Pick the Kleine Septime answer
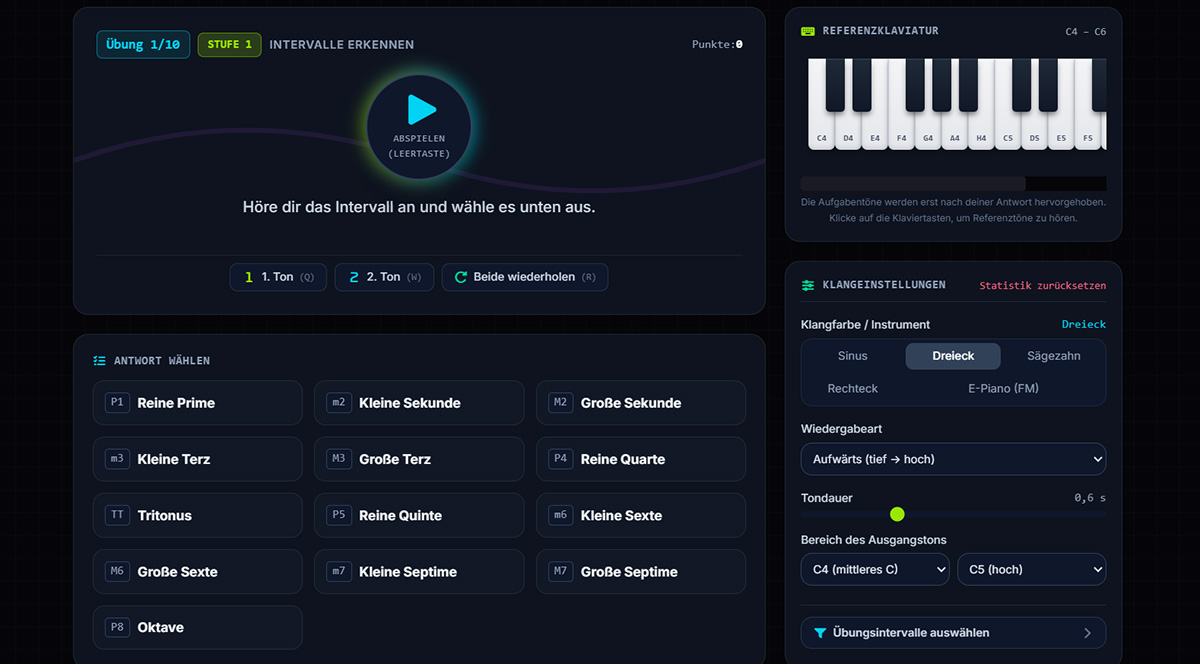This screenshot has height=664, width=1200. [x=419, y=571]
